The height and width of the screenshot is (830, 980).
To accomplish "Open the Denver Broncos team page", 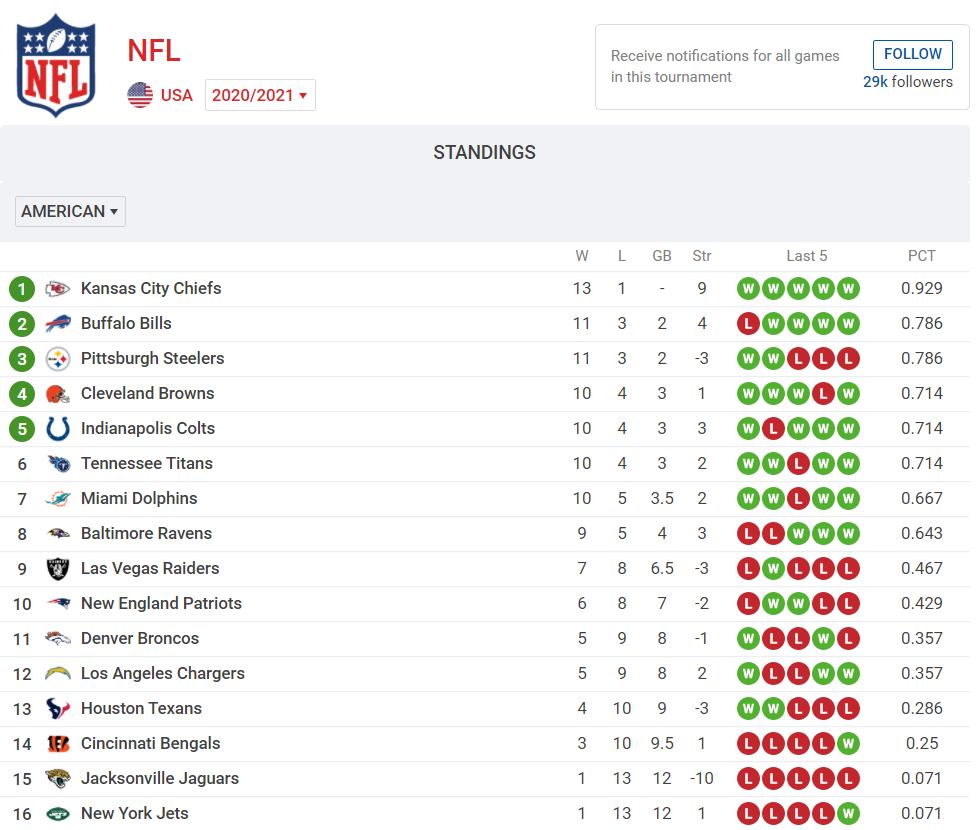I will (140, 638).
